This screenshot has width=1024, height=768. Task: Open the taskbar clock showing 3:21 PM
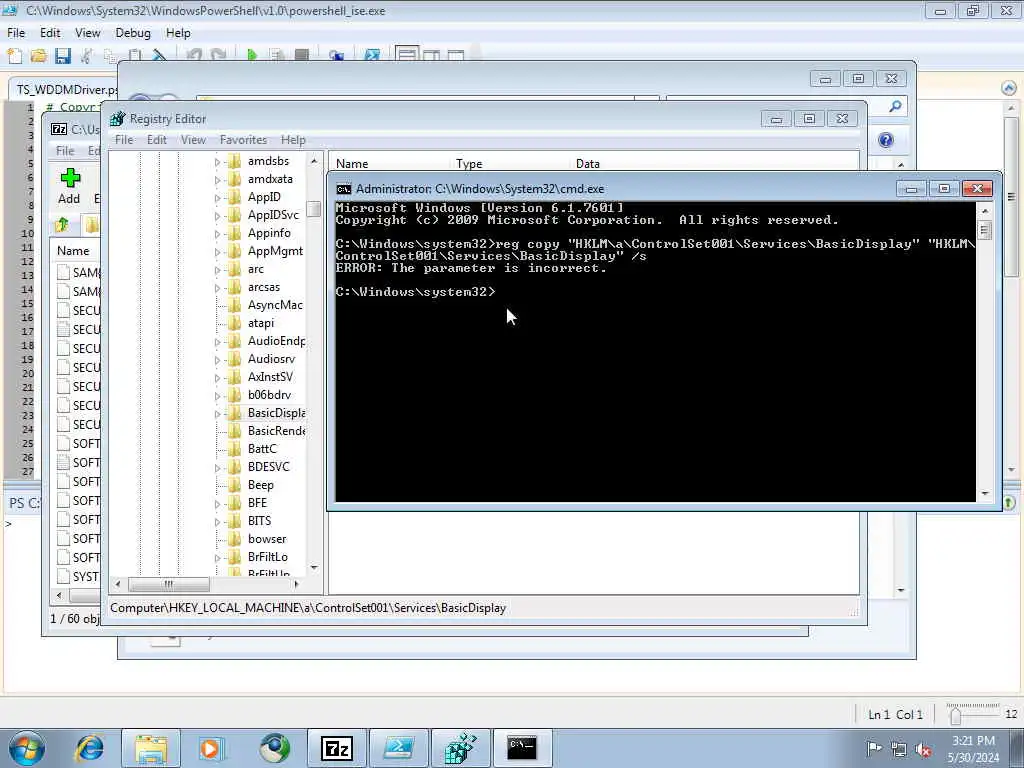973,749
